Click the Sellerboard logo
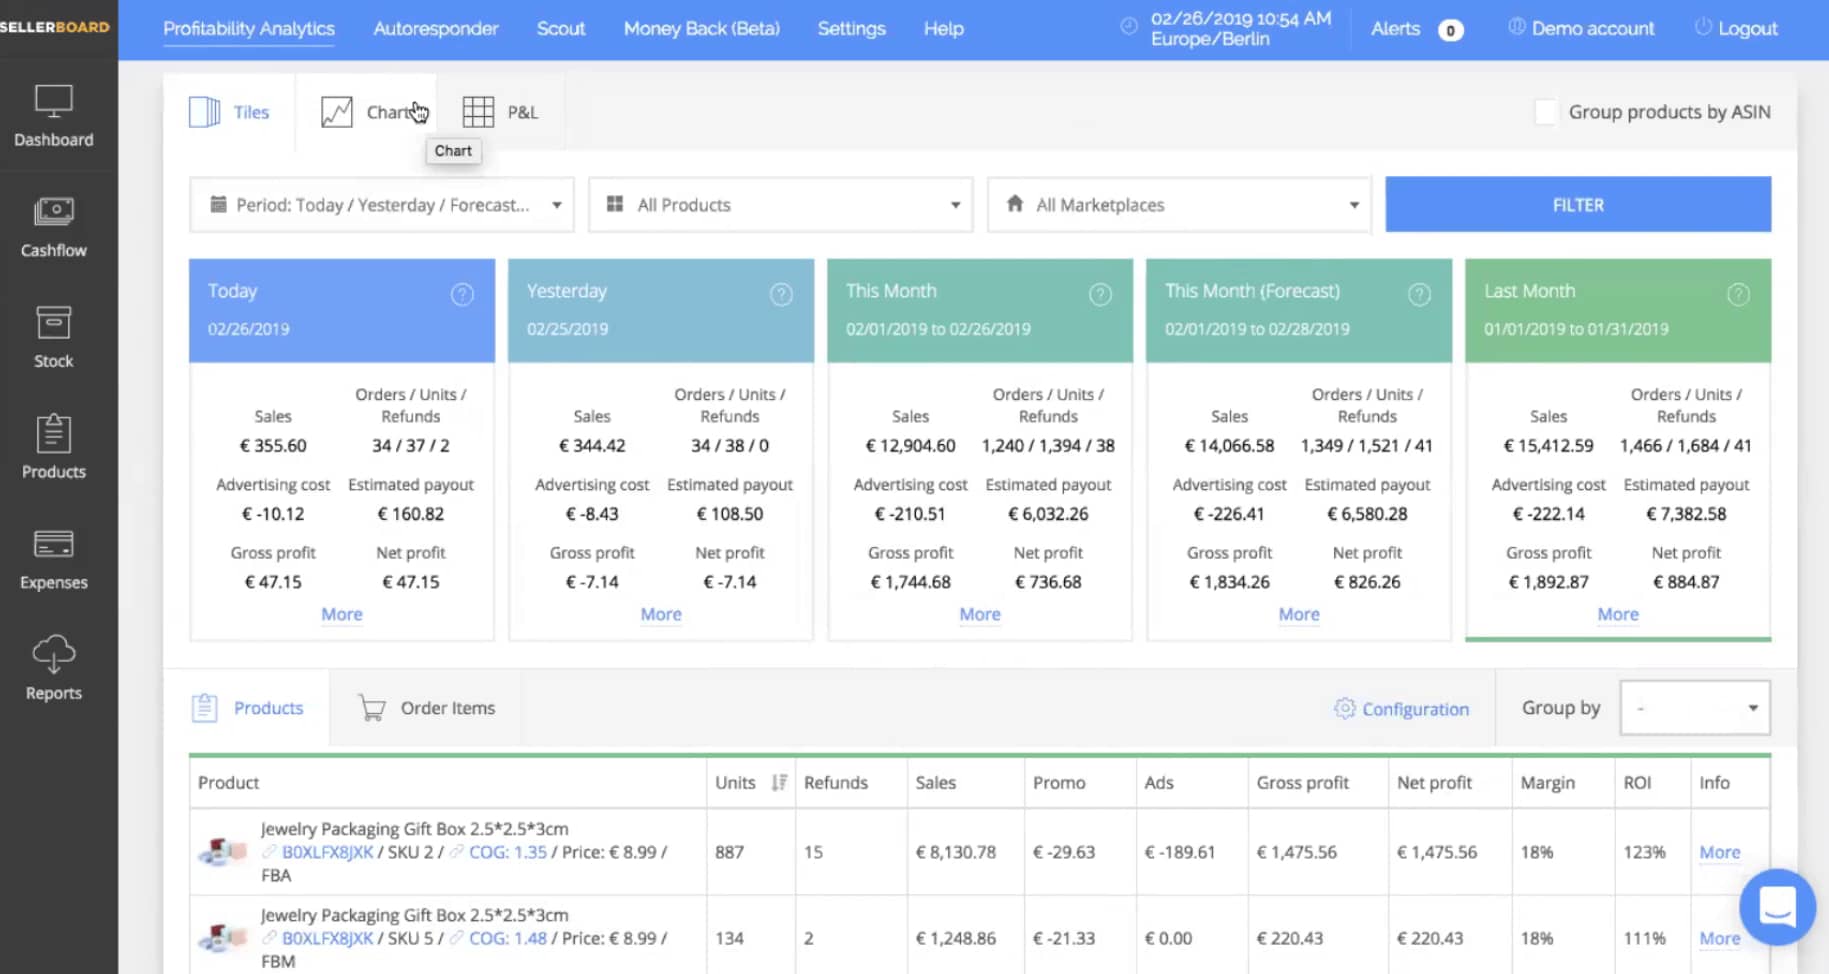Image resolution: width=1829 pixels, height=974 pixels. tap(55, 27)
